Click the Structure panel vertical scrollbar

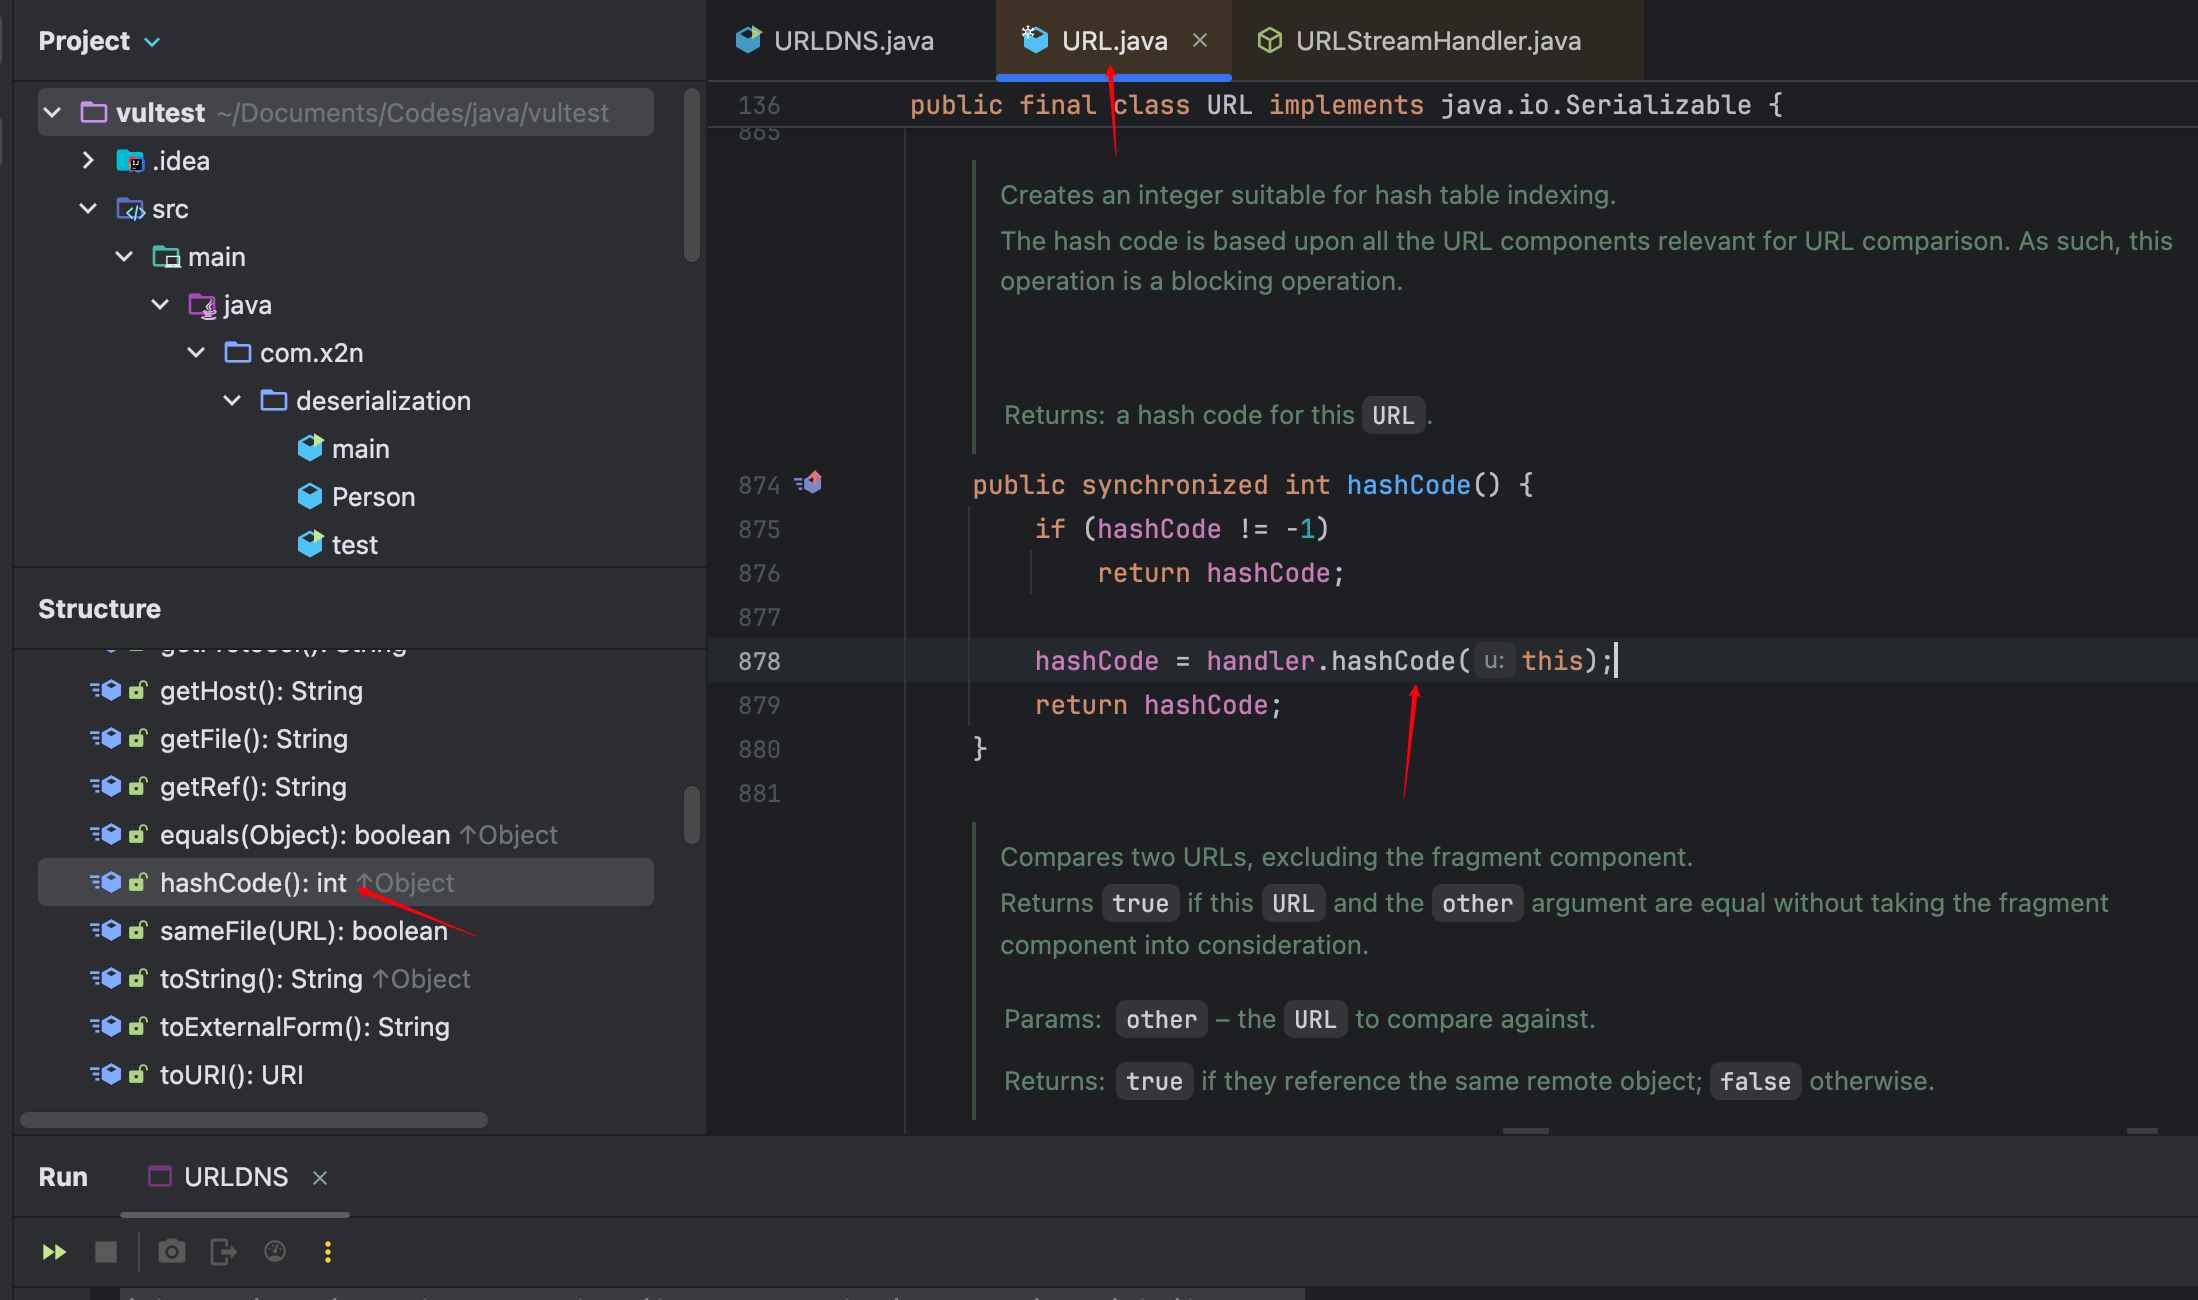click(x=691, y=814)
